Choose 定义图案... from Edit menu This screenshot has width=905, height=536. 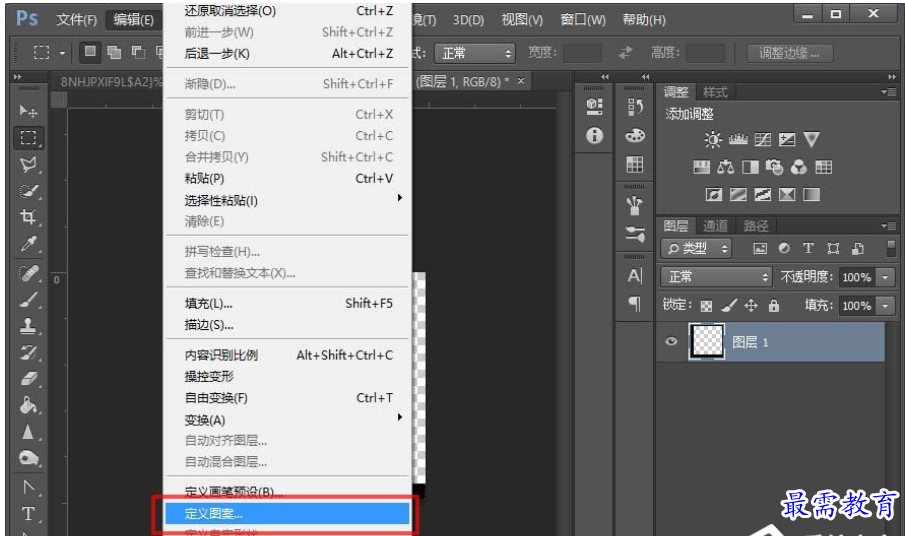click(287, 513)
